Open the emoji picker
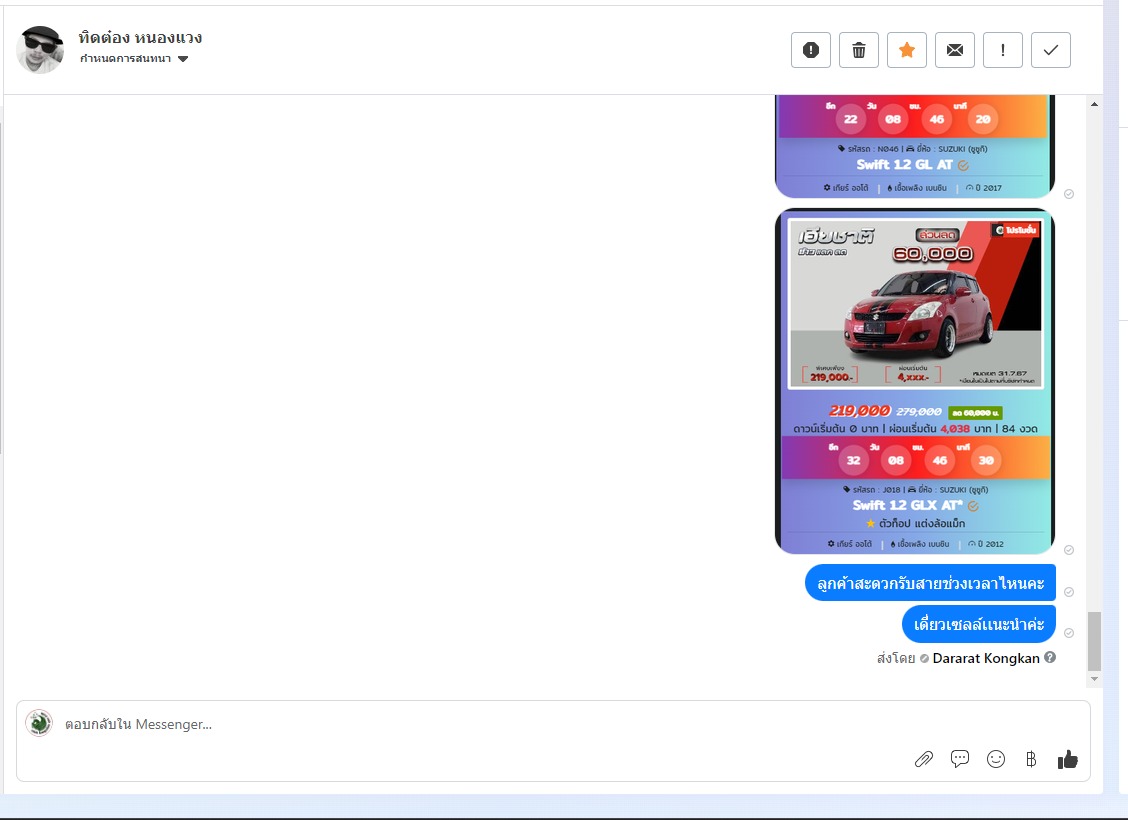This screenshot has width=1128, height=820. [996, 759]
